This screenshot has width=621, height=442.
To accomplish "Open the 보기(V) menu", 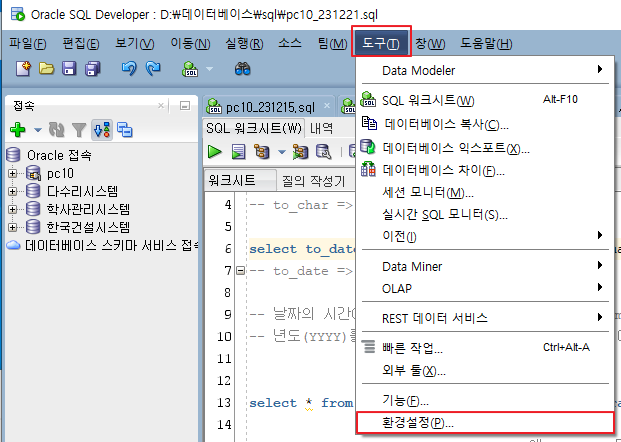I will coord(135,43).
